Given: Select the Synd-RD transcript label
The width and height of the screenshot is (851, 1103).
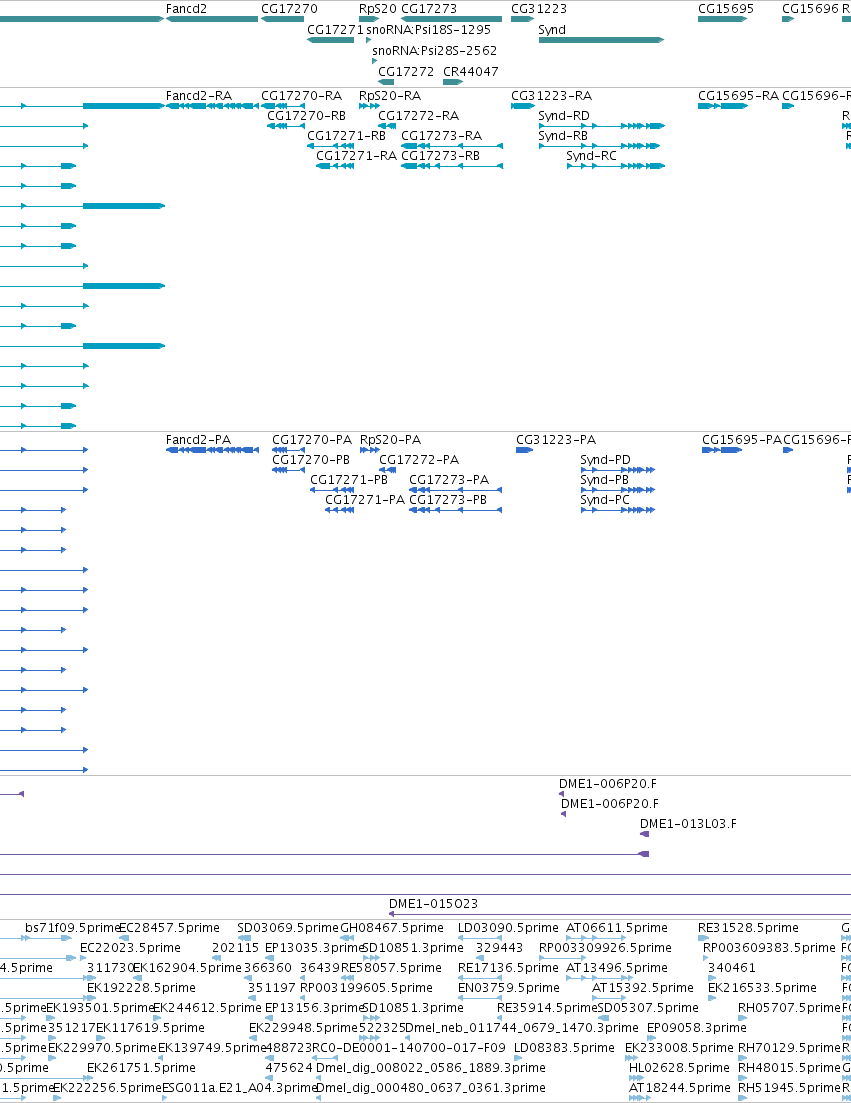Looking at the screenshot, I should [564, 115].
